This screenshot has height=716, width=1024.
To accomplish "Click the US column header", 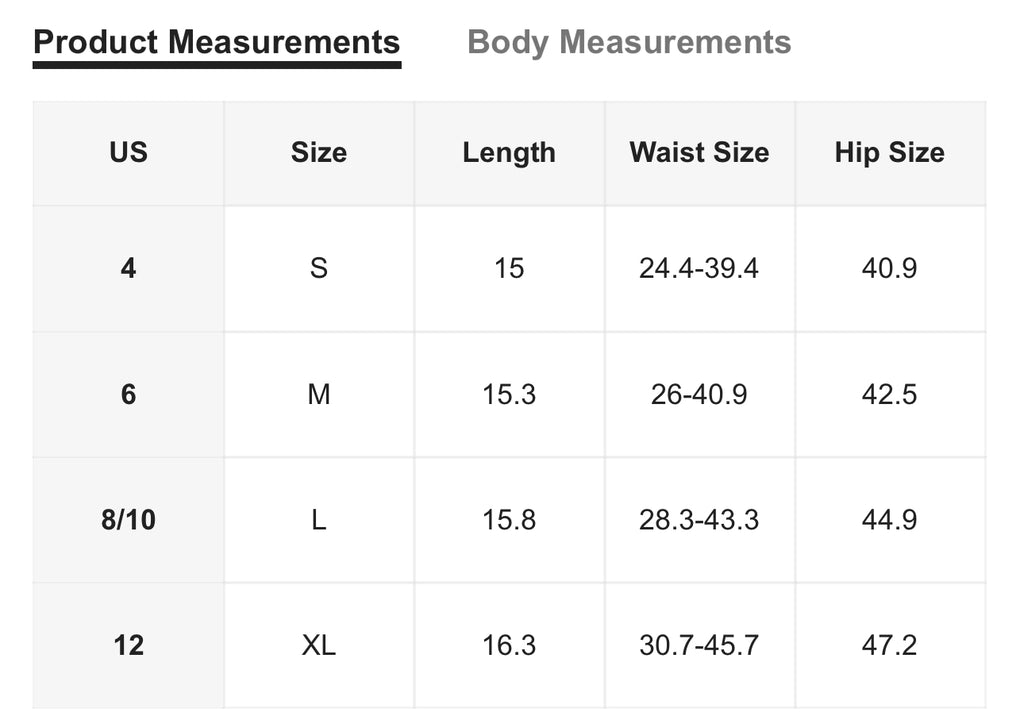I will coord(128,153).
